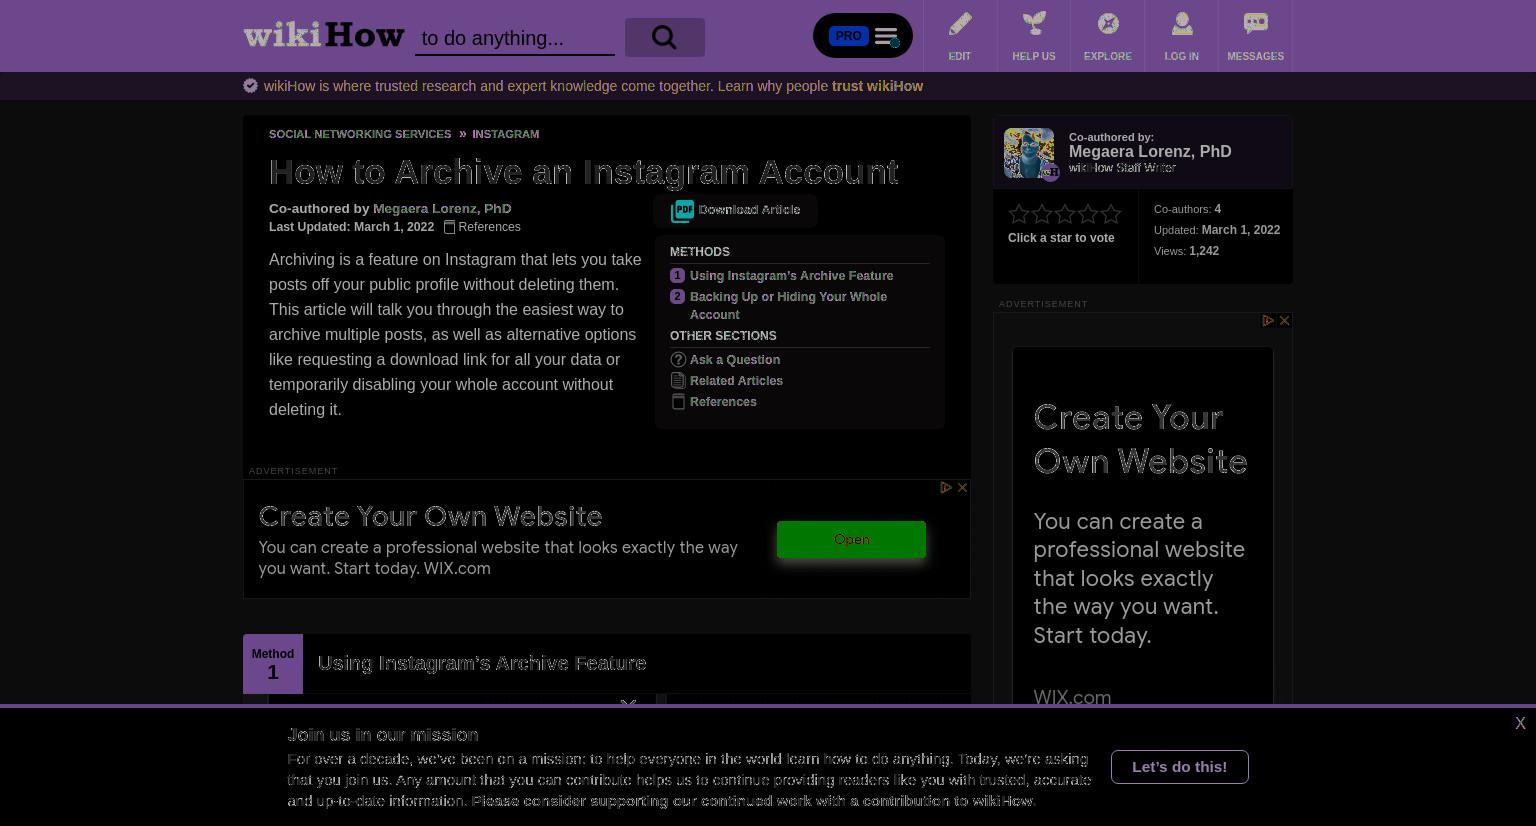Viewport: 1536px width, 826px height.
Task: Click the 'Create Your Own Website' inline ad headline
Action: (x=430, y=516)
